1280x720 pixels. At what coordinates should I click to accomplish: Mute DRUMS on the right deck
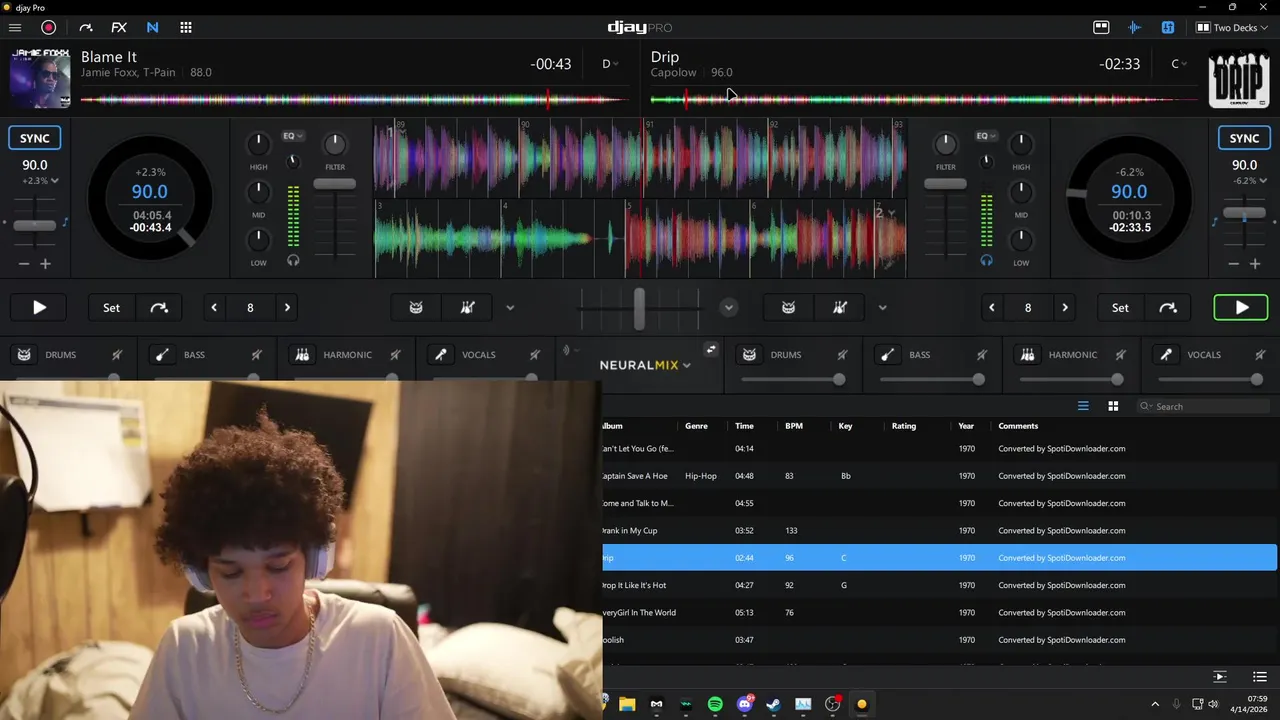[x=842, y=355]
